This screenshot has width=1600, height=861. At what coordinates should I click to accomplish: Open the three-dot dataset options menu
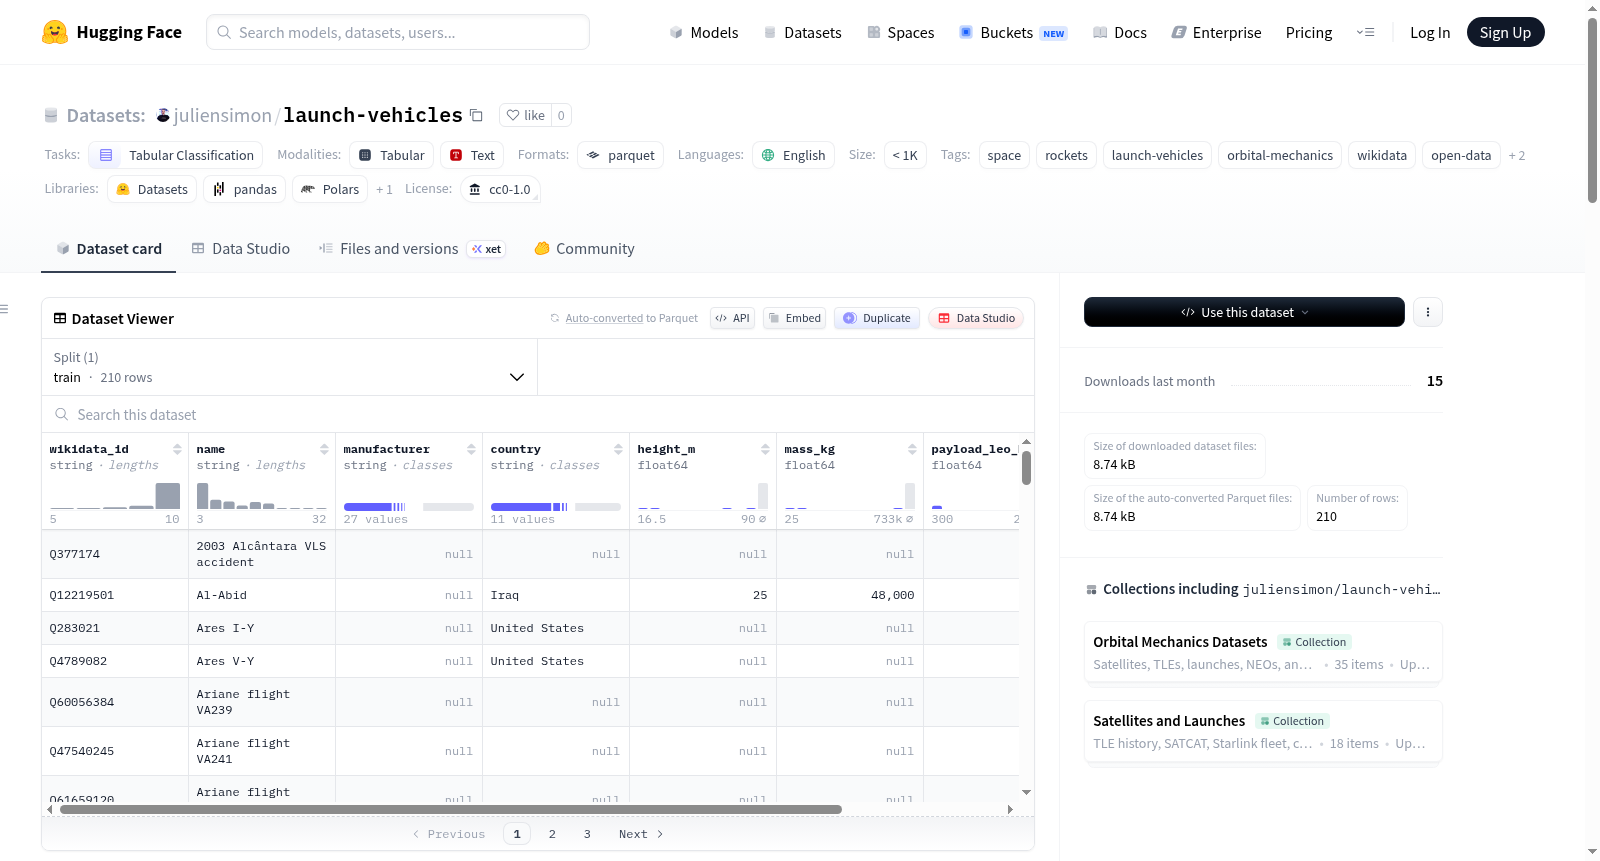pos(1428,312)
